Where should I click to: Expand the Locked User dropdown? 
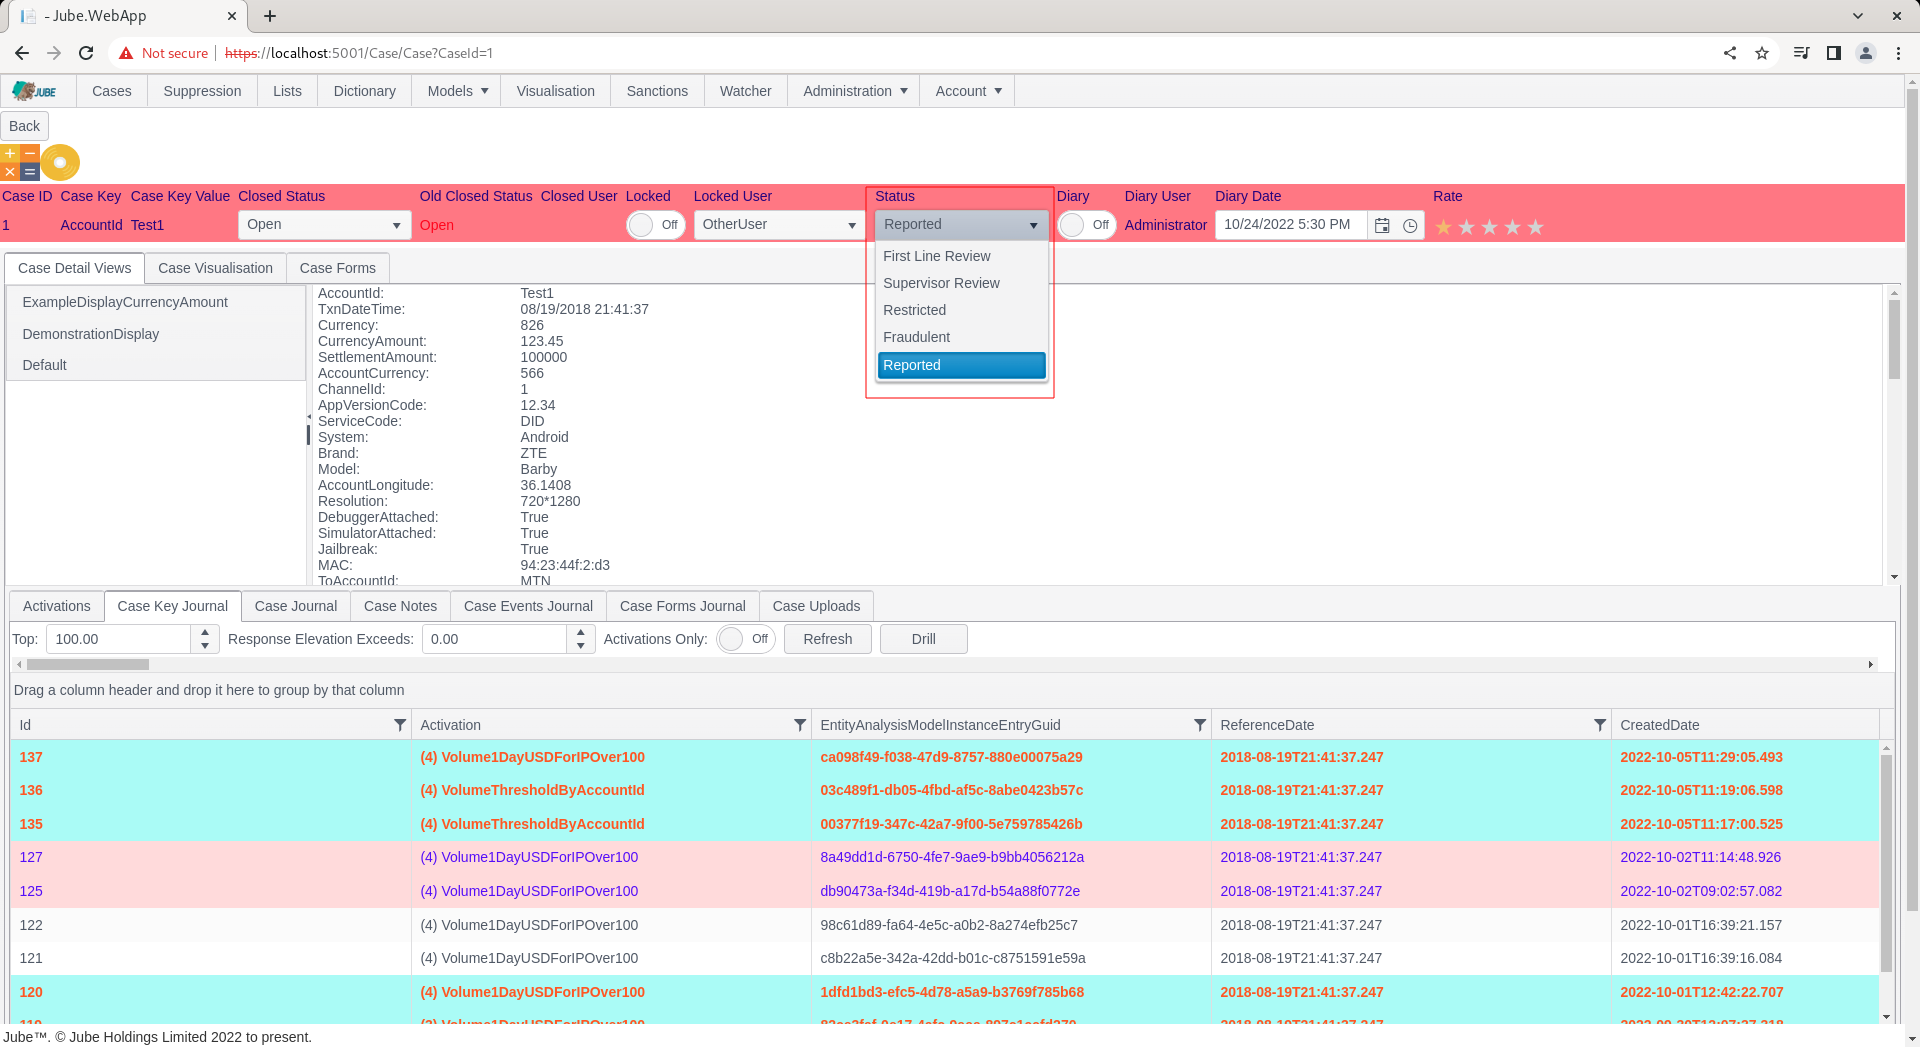852,225
